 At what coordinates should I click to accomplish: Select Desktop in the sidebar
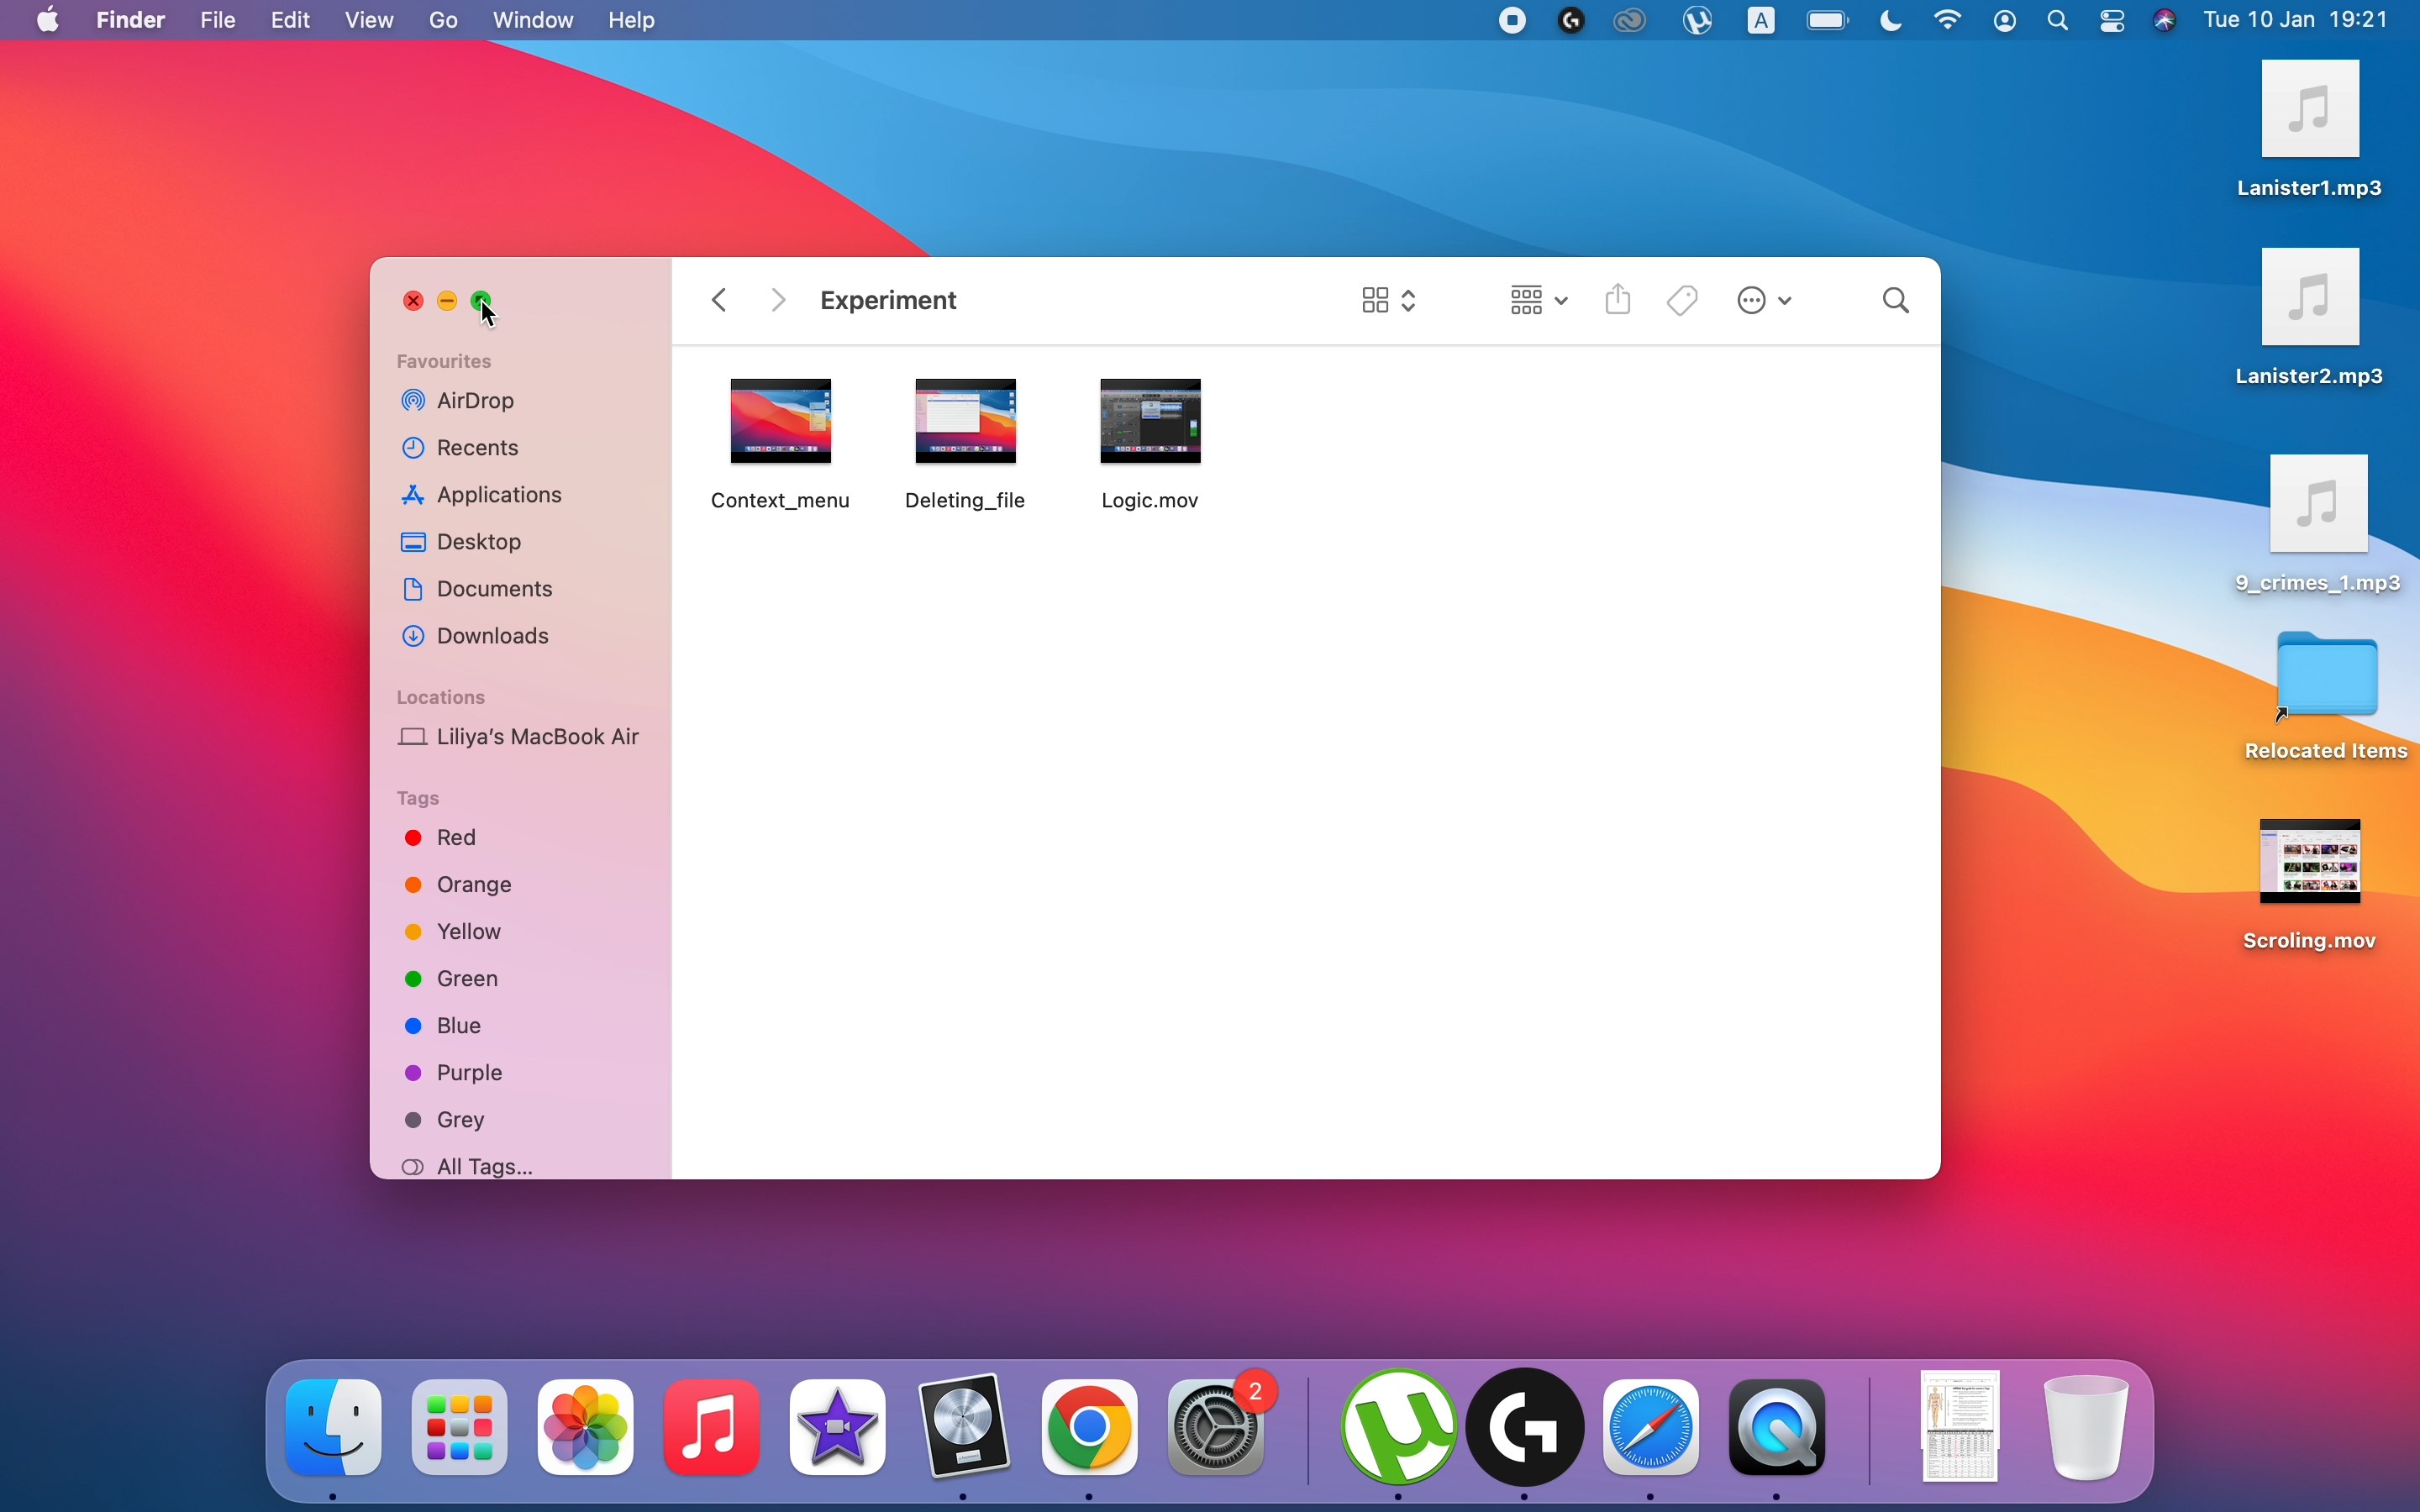pyautogui.click(x=463, y=542)
